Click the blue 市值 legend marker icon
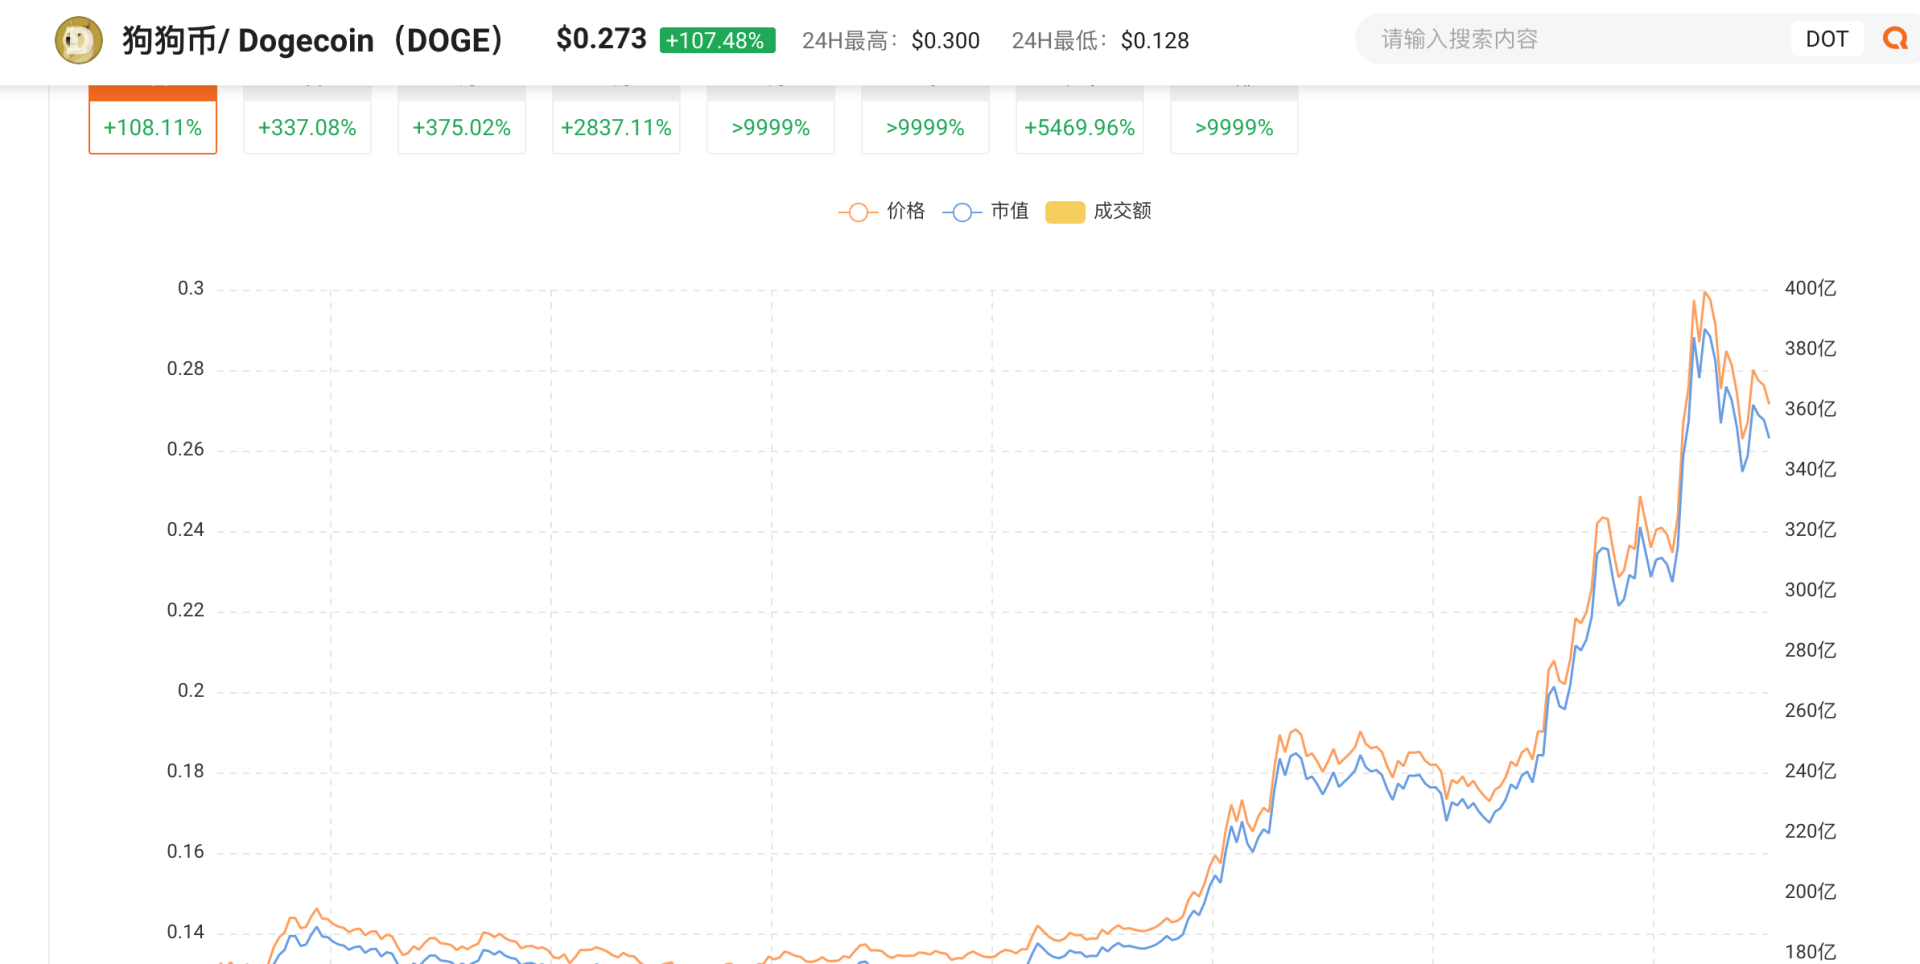 (962, 211)
